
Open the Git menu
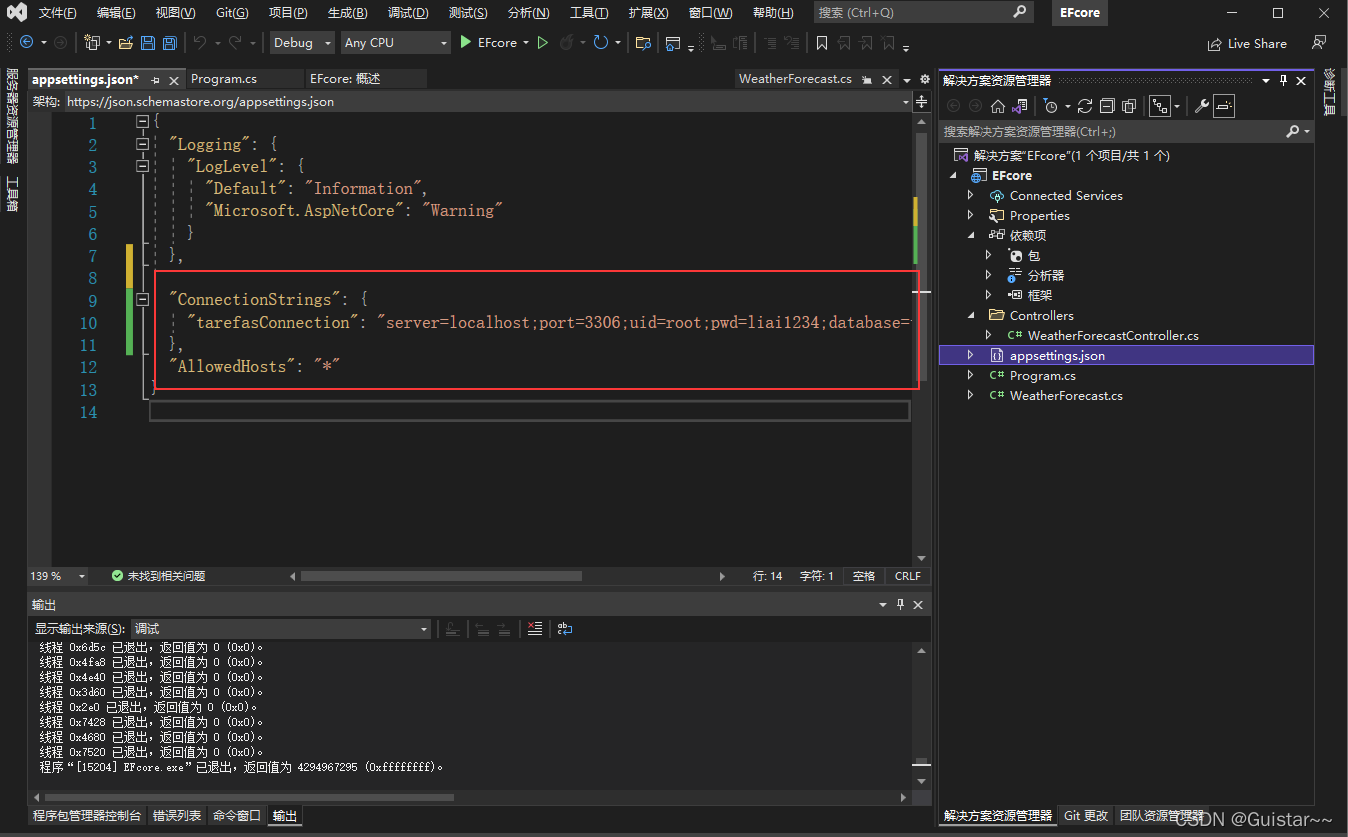(x=231, y=13)
